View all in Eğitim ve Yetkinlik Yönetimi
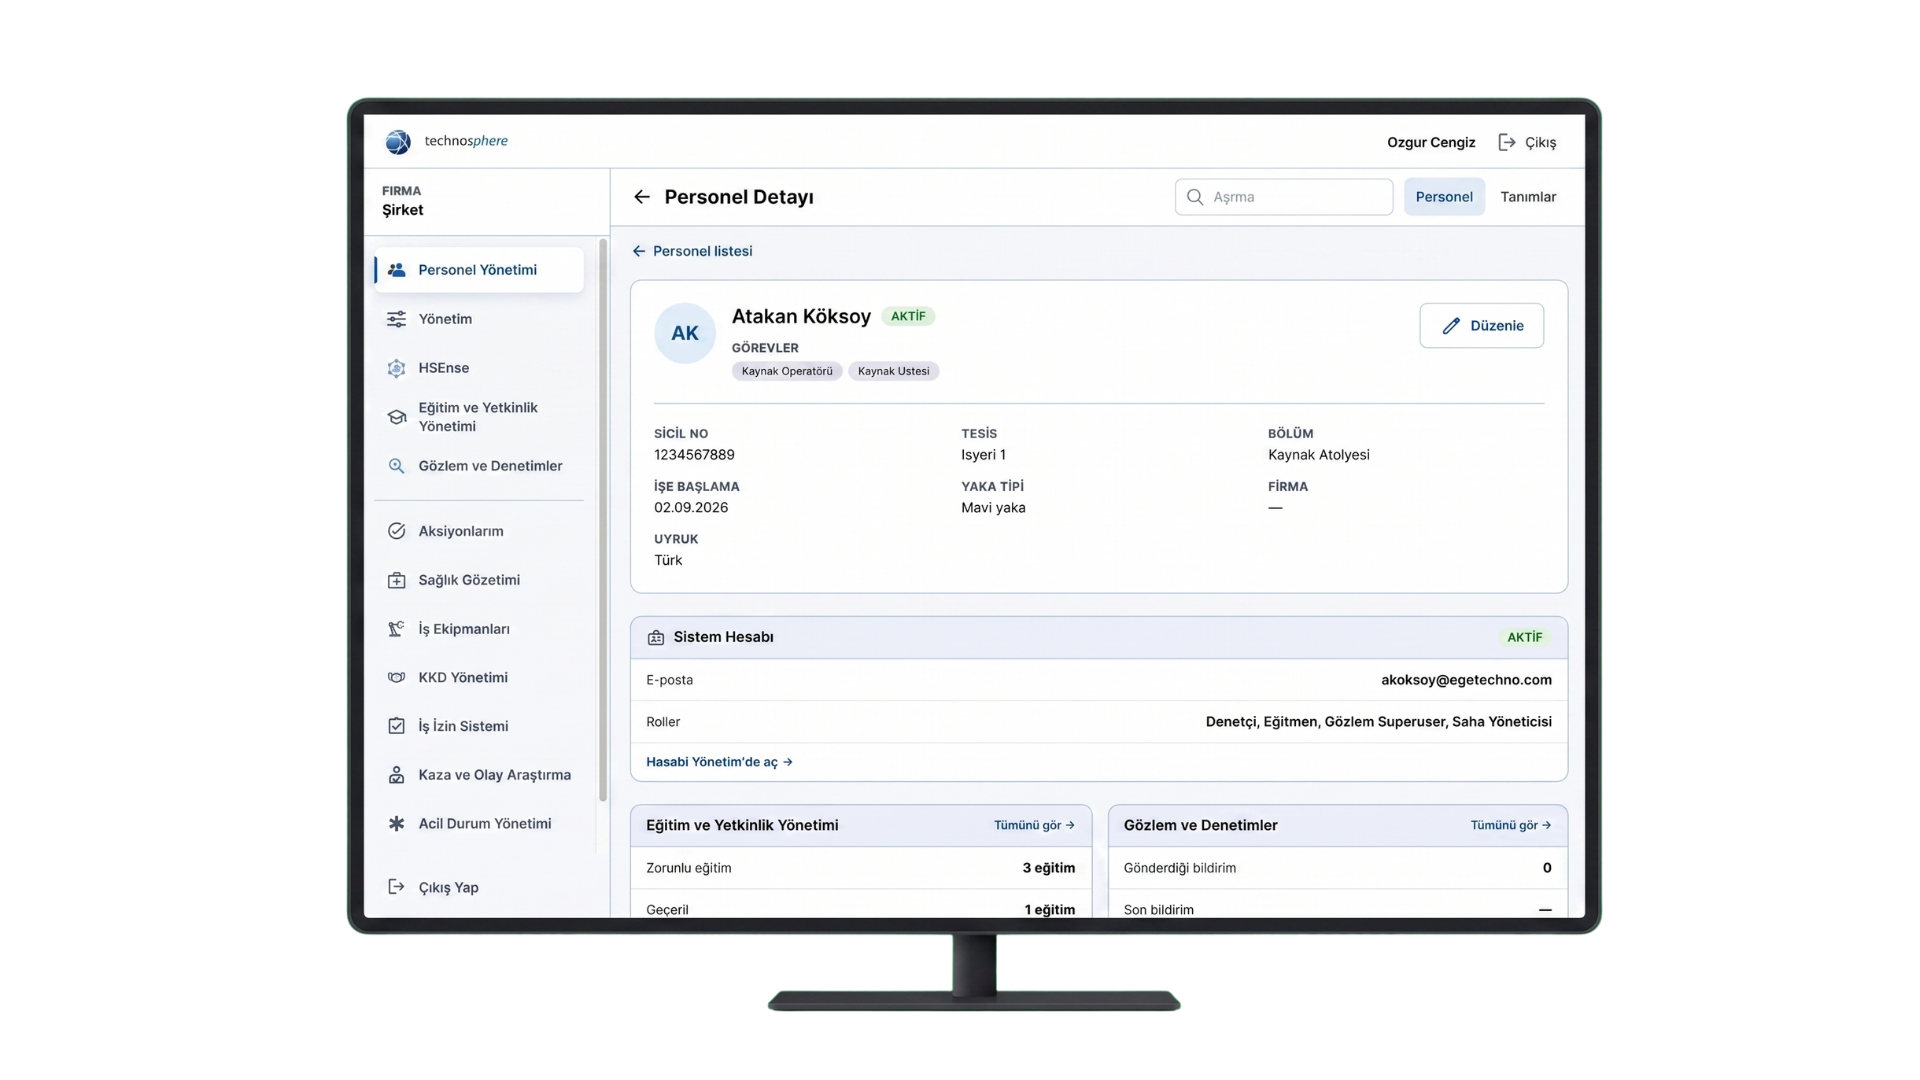1920x1080 pixels. (x=1034, y=825)
